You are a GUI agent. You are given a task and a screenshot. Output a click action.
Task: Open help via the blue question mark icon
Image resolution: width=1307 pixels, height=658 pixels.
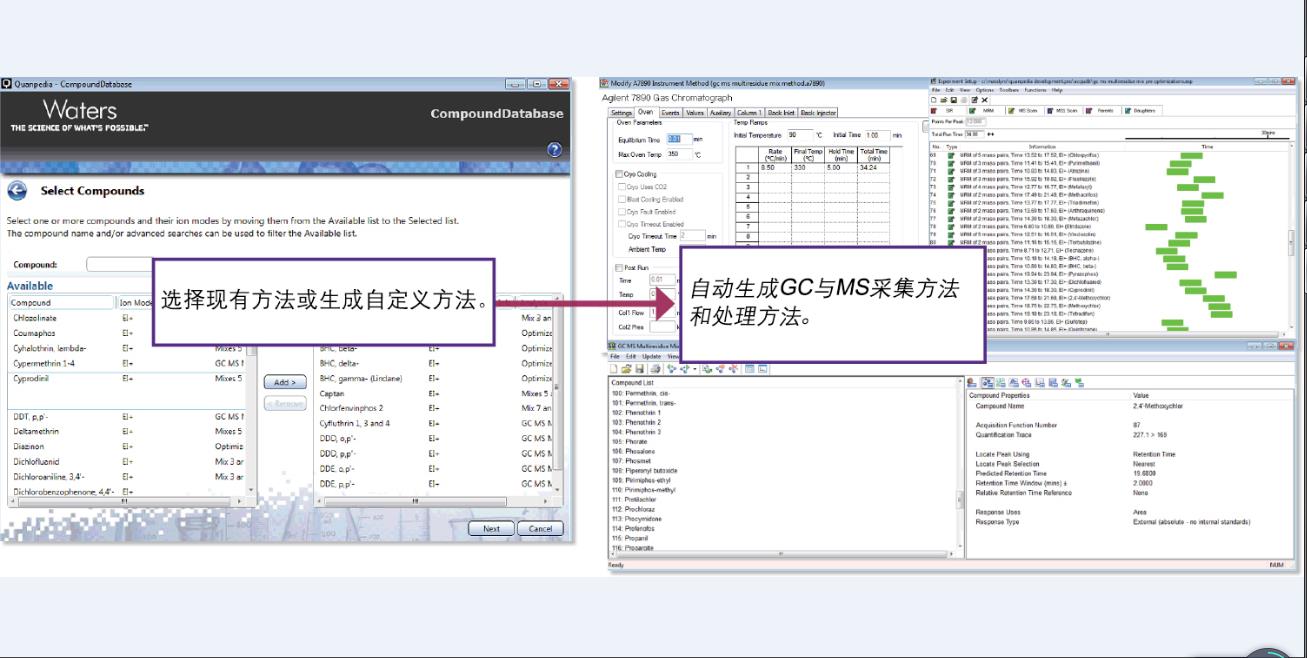[554, 150]
